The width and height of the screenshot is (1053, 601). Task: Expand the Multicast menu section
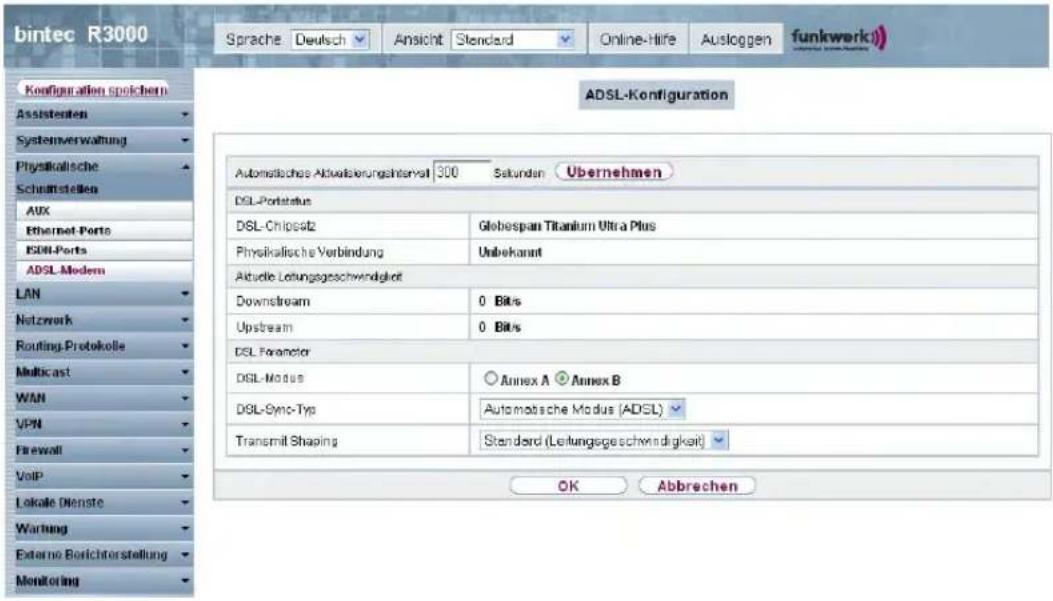tap(103, 372)
